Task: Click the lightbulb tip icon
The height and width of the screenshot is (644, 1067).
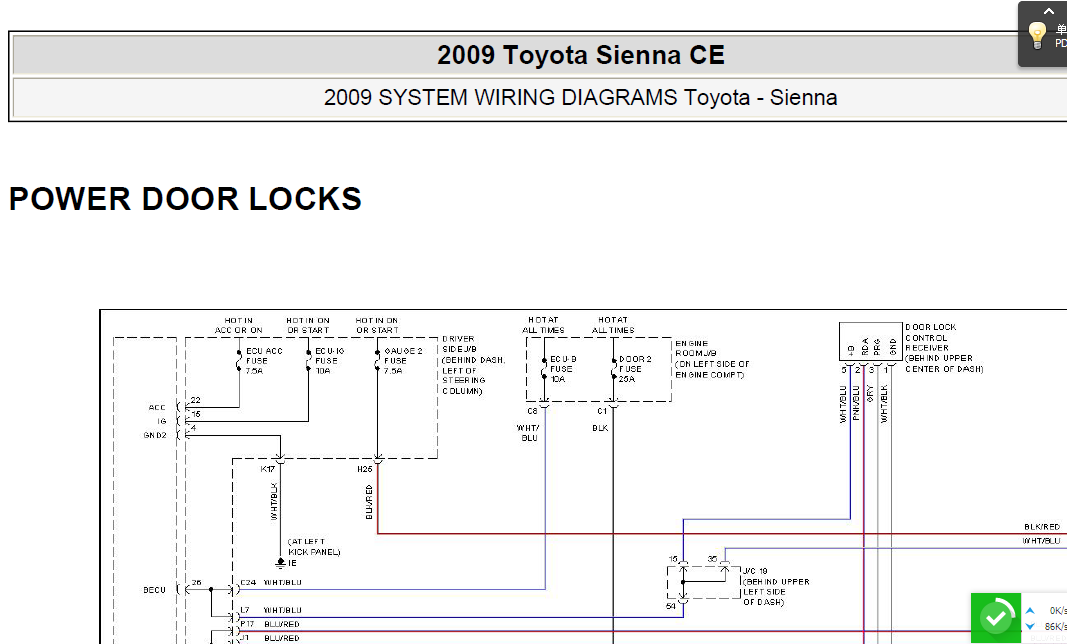Action: point(1036,35)
